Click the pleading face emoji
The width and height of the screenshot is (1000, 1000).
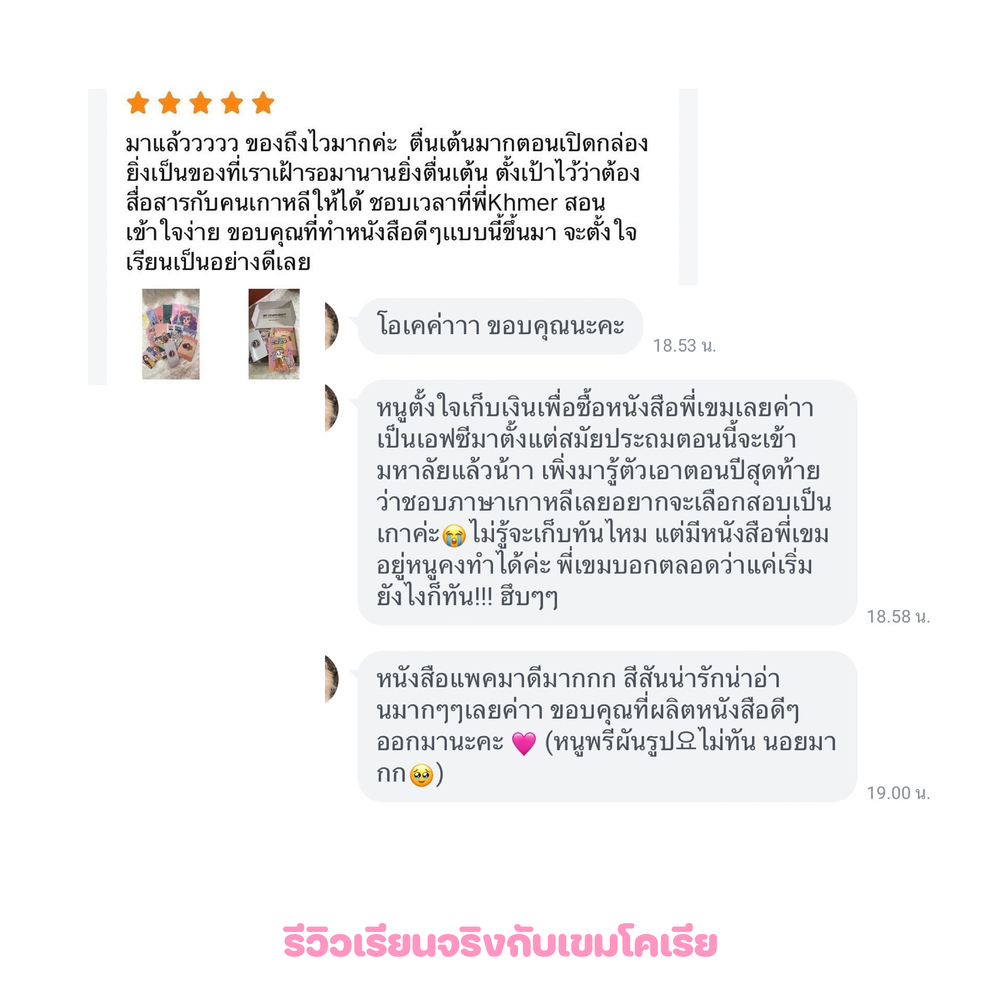click(422, 776)
